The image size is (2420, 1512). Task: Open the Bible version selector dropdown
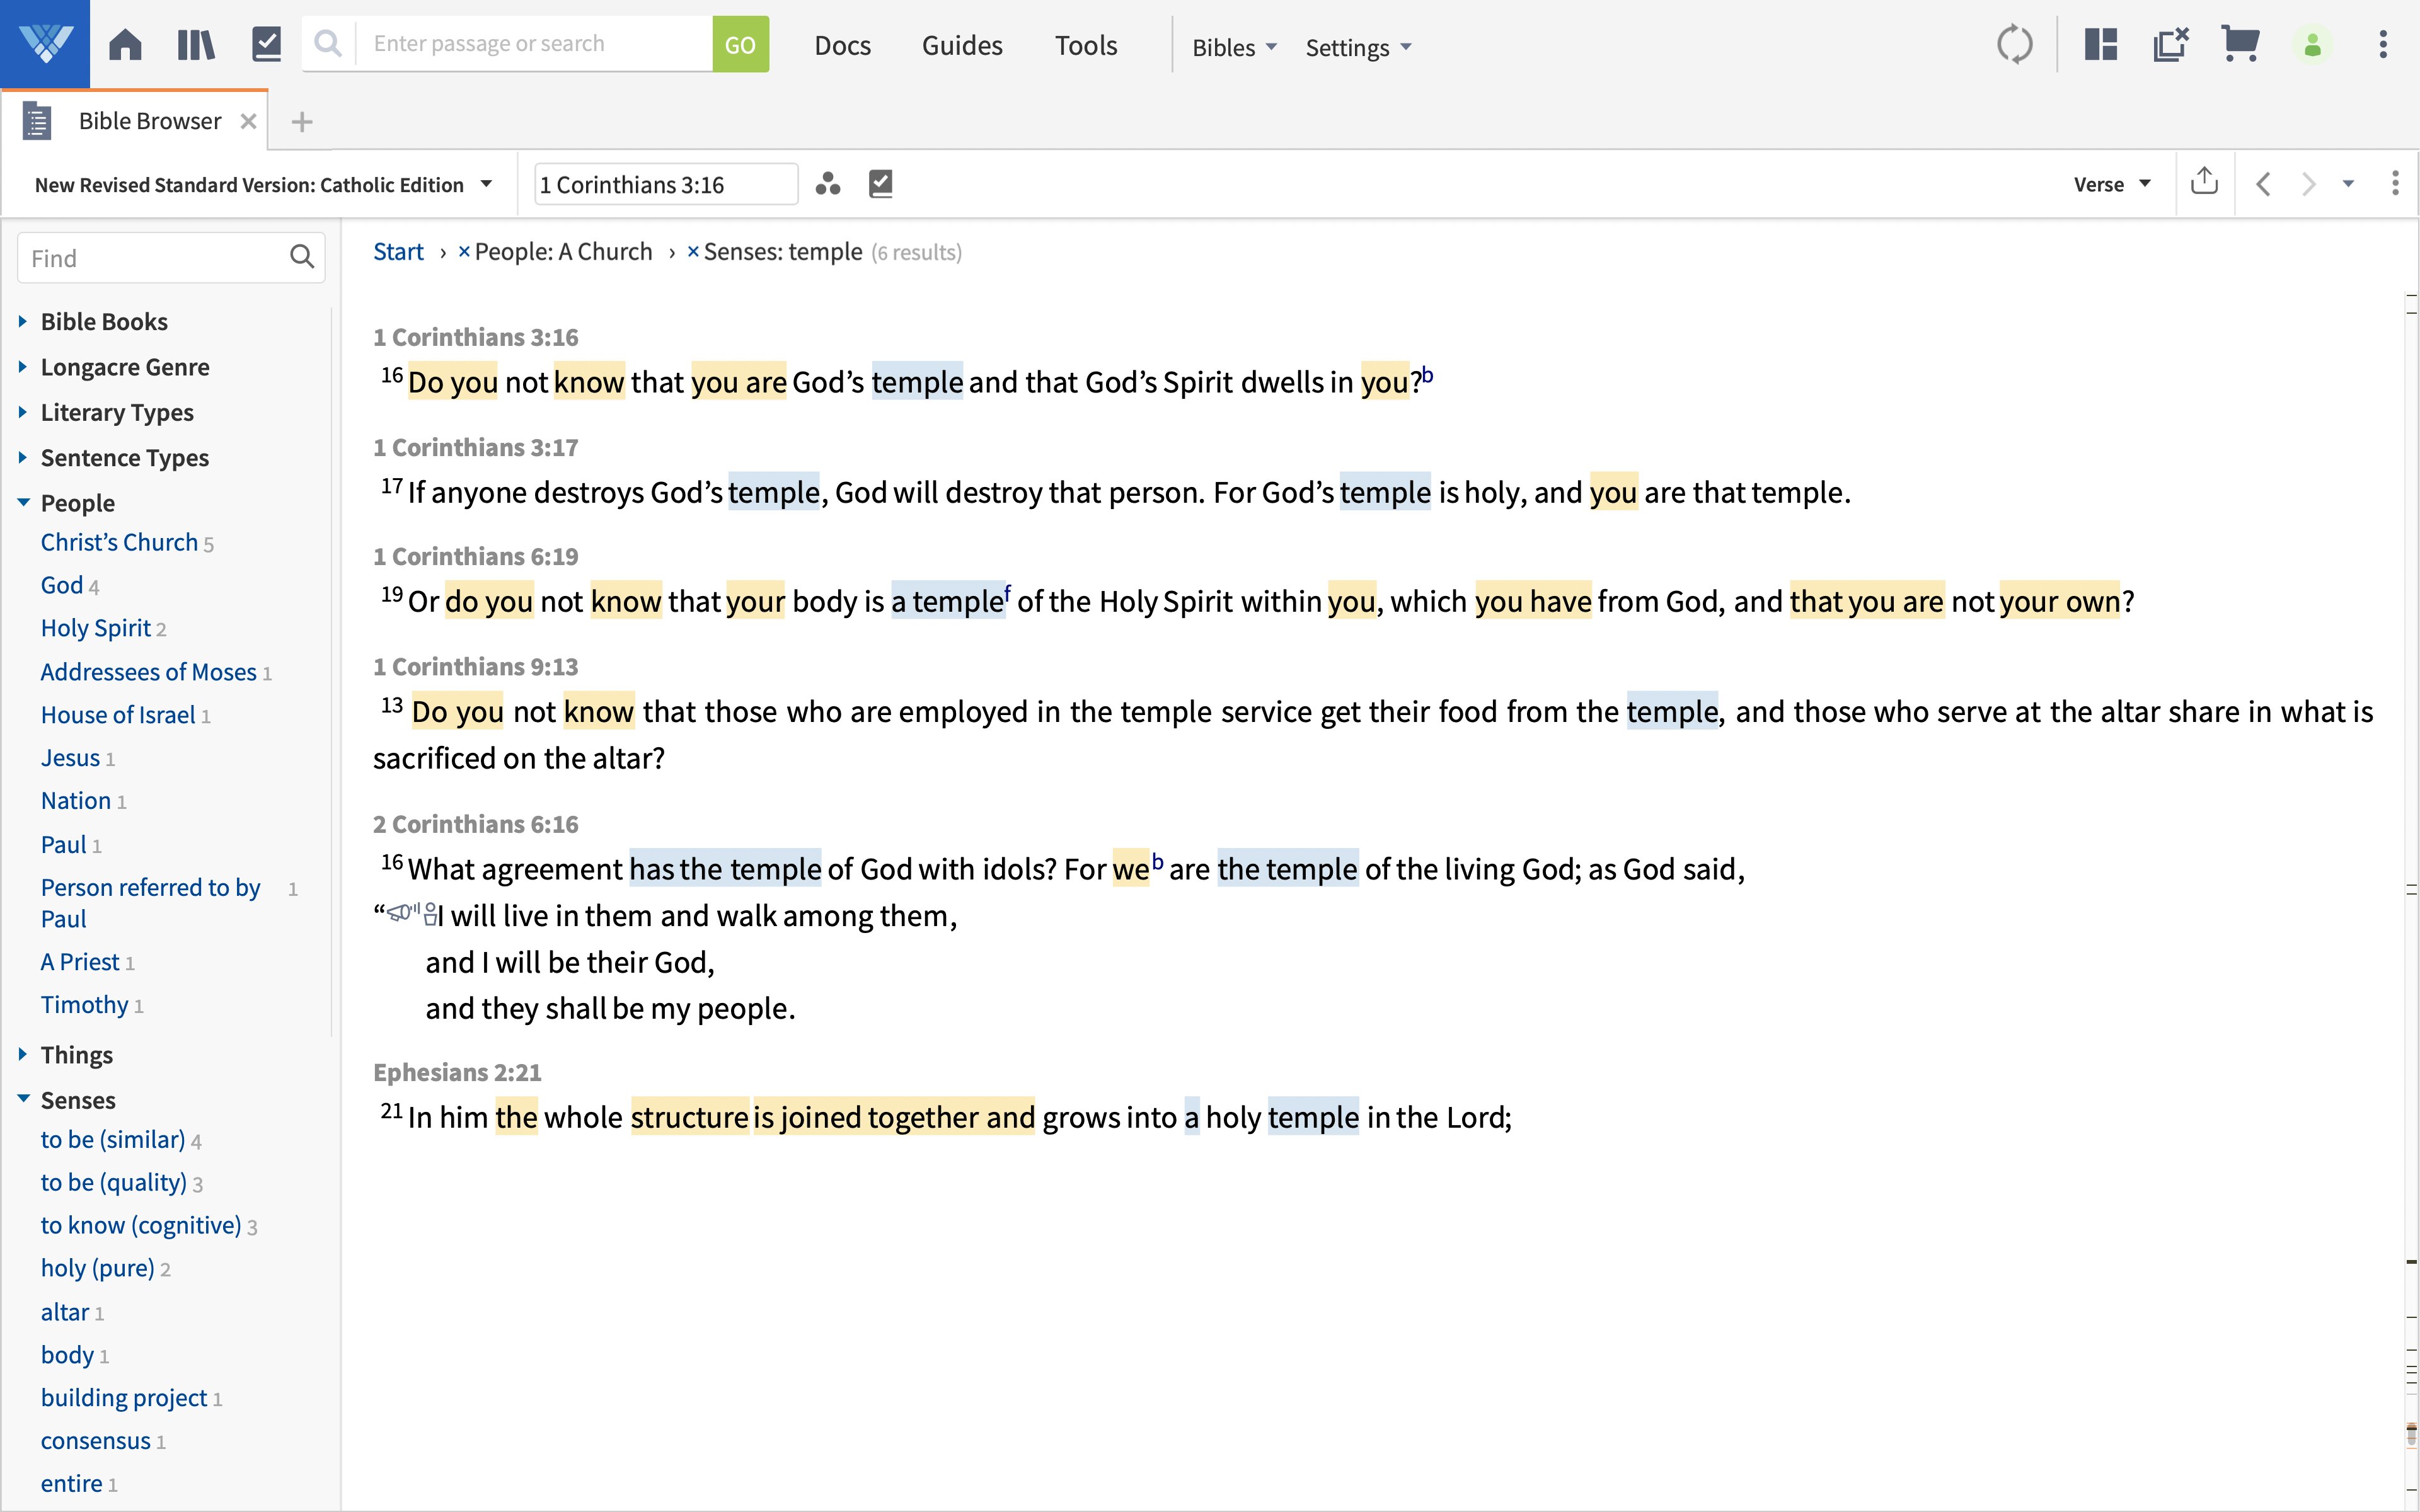click(263, 185)
